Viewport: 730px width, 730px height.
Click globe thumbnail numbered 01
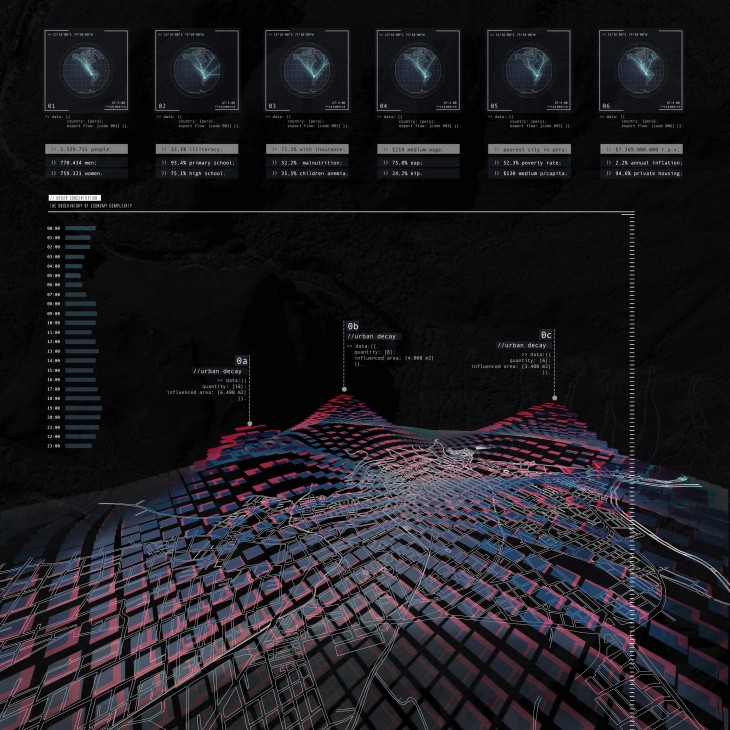tap(87, 70)
